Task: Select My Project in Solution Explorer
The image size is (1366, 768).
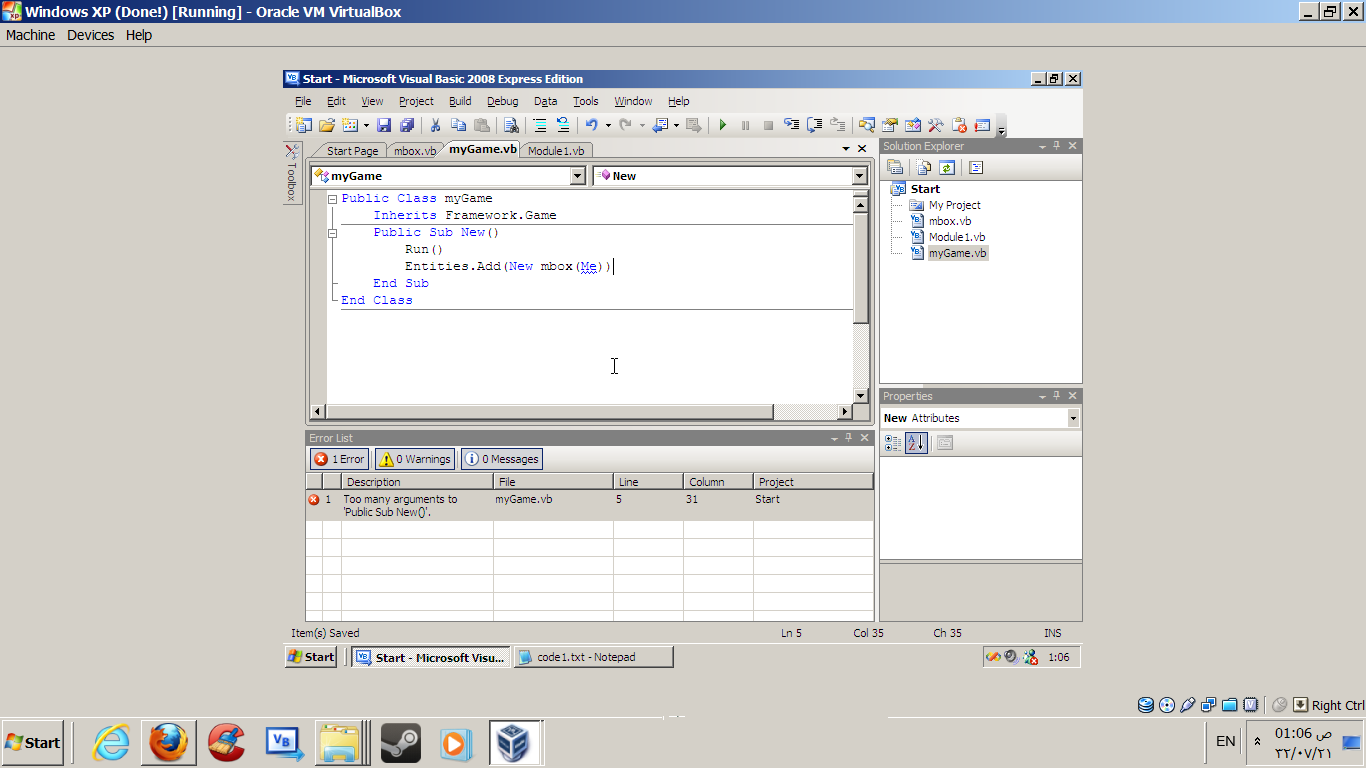Action: 955,205
